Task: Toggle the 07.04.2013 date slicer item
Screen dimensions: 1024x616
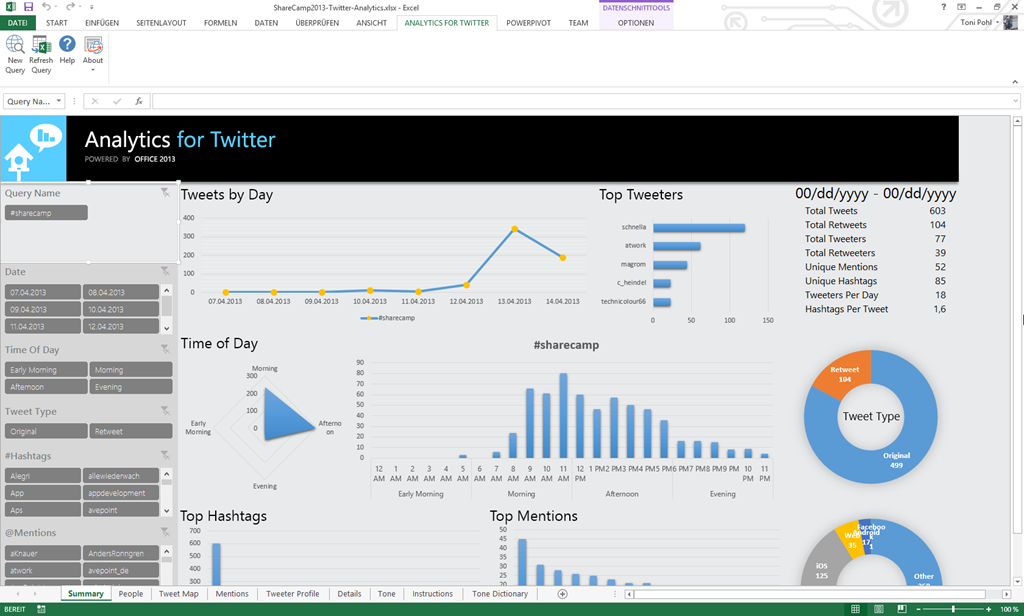Action: [43, 292]
